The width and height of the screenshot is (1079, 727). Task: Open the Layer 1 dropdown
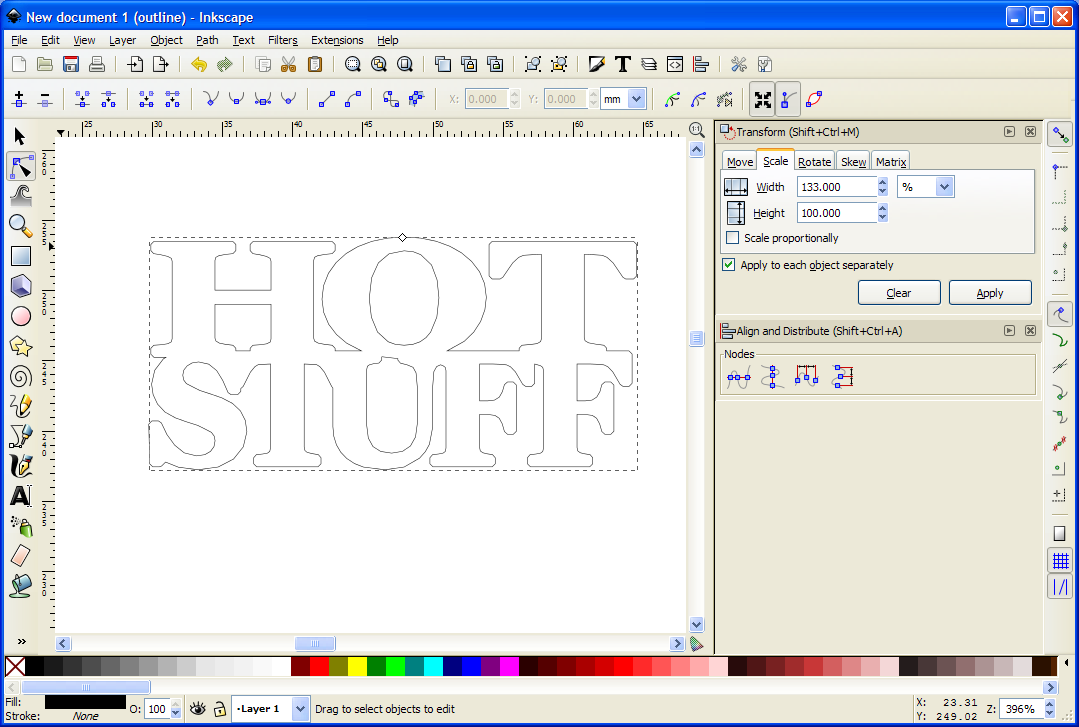[300, 708]
